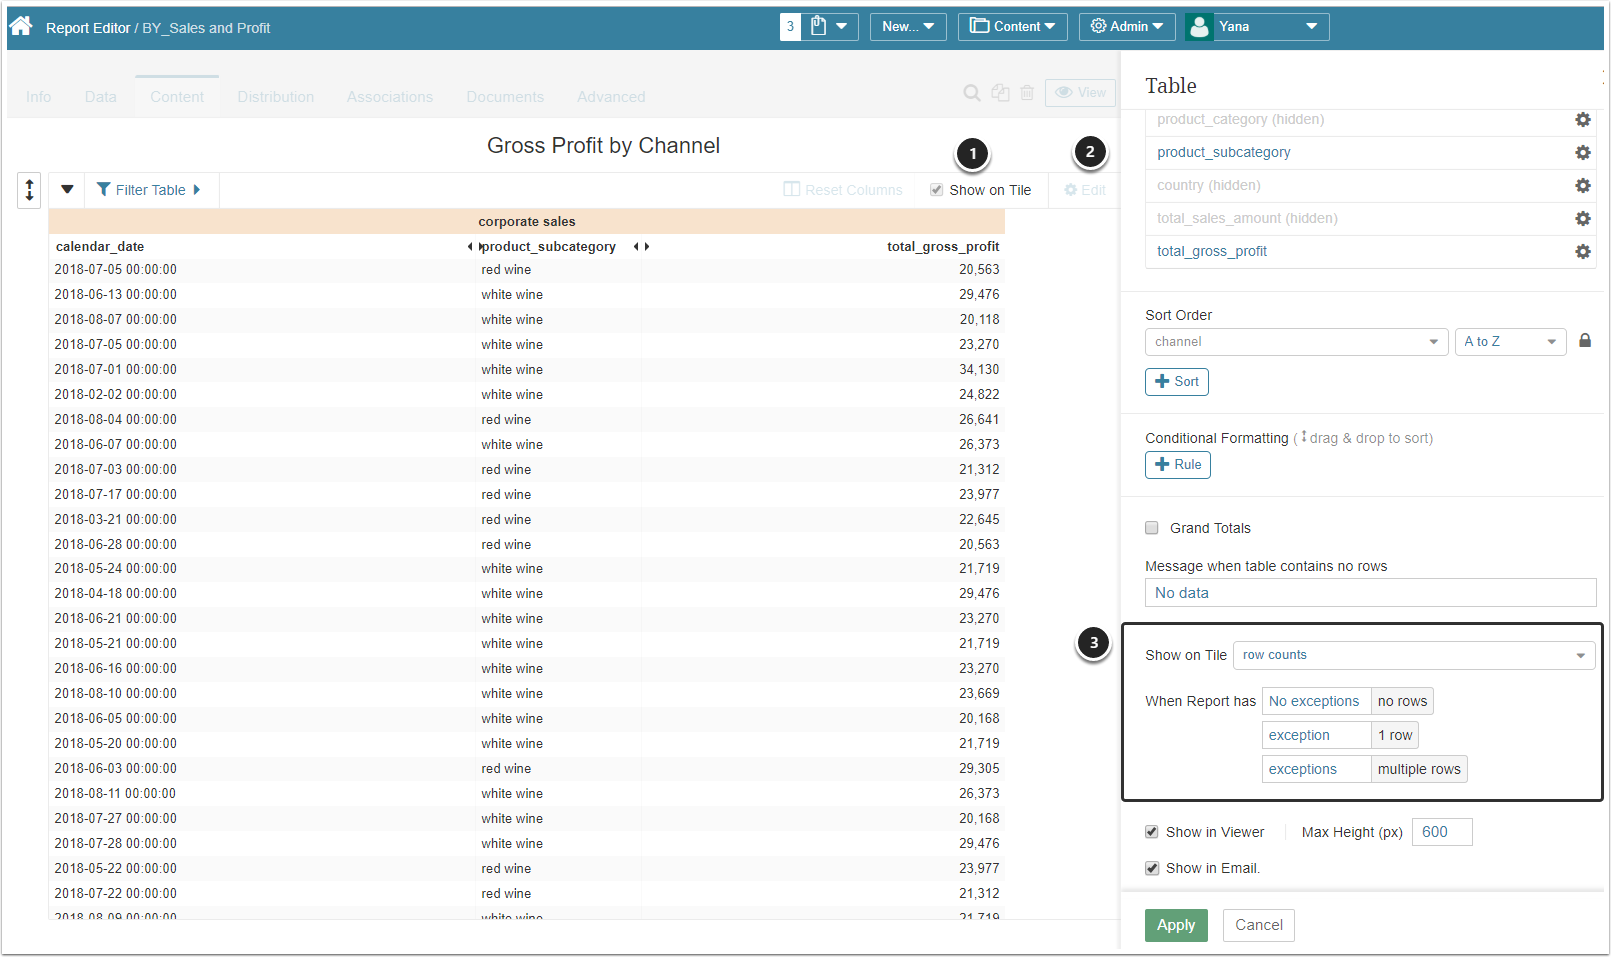Open gear settings for product_subcategory column

tap(1582, 152)
